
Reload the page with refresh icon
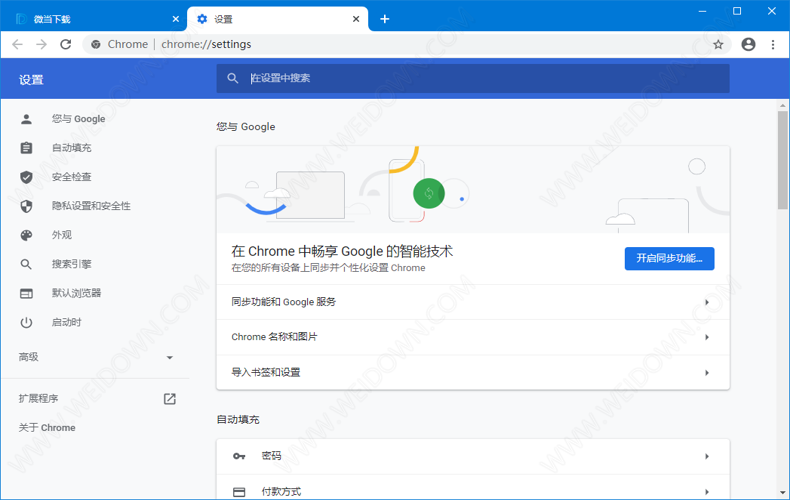point(65,44)
